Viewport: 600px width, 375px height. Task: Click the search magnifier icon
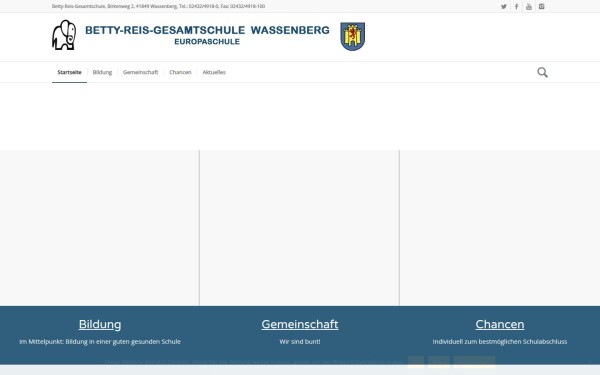(x=542, y=72)
